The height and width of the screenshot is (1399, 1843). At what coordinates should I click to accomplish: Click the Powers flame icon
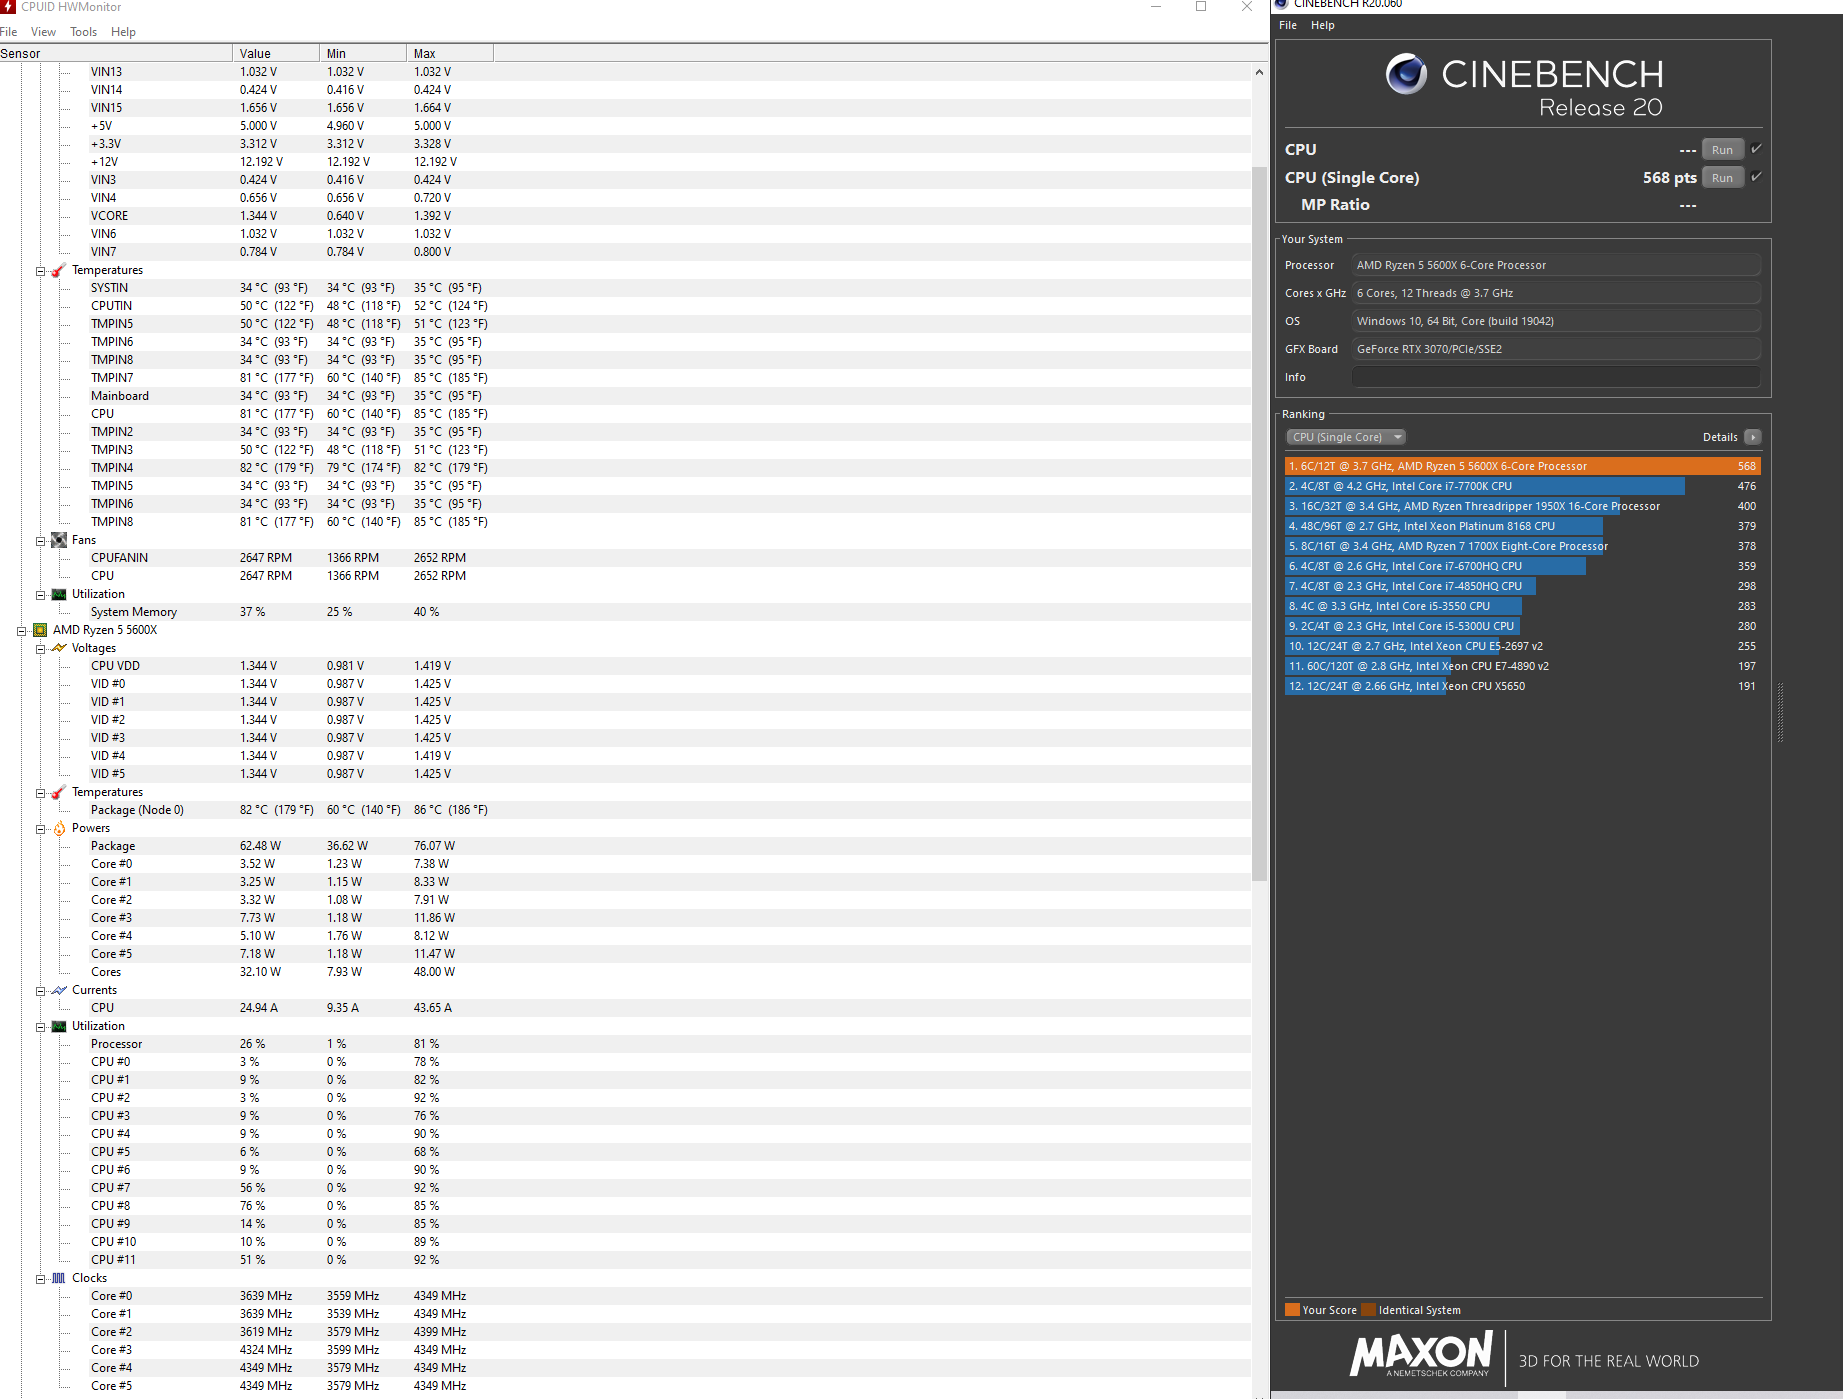pyautogui.click(x=59, y=828)
